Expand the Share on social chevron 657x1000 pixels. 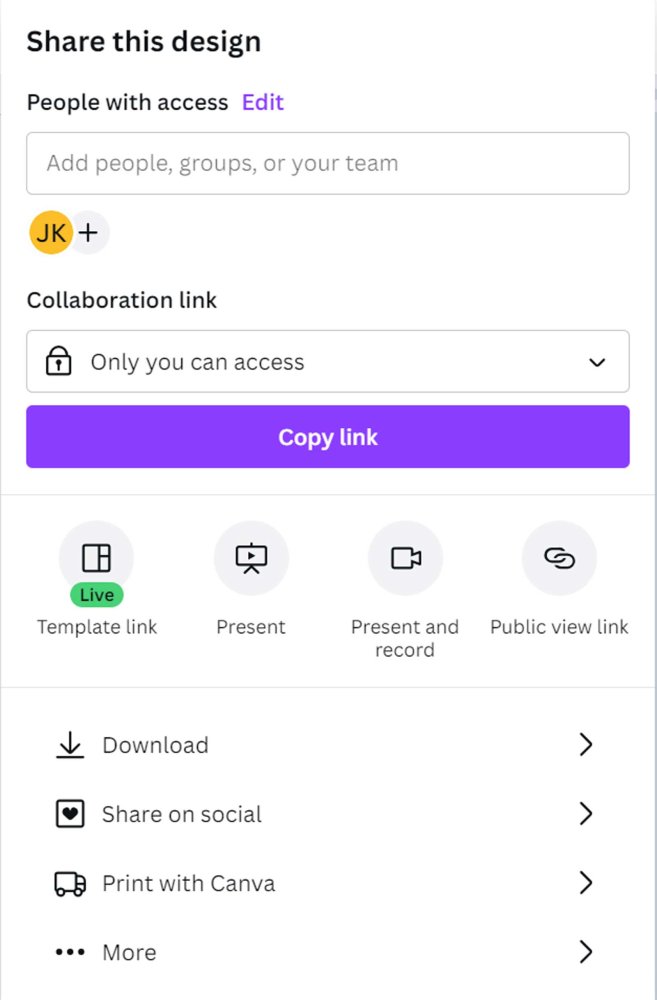(586, 813)
